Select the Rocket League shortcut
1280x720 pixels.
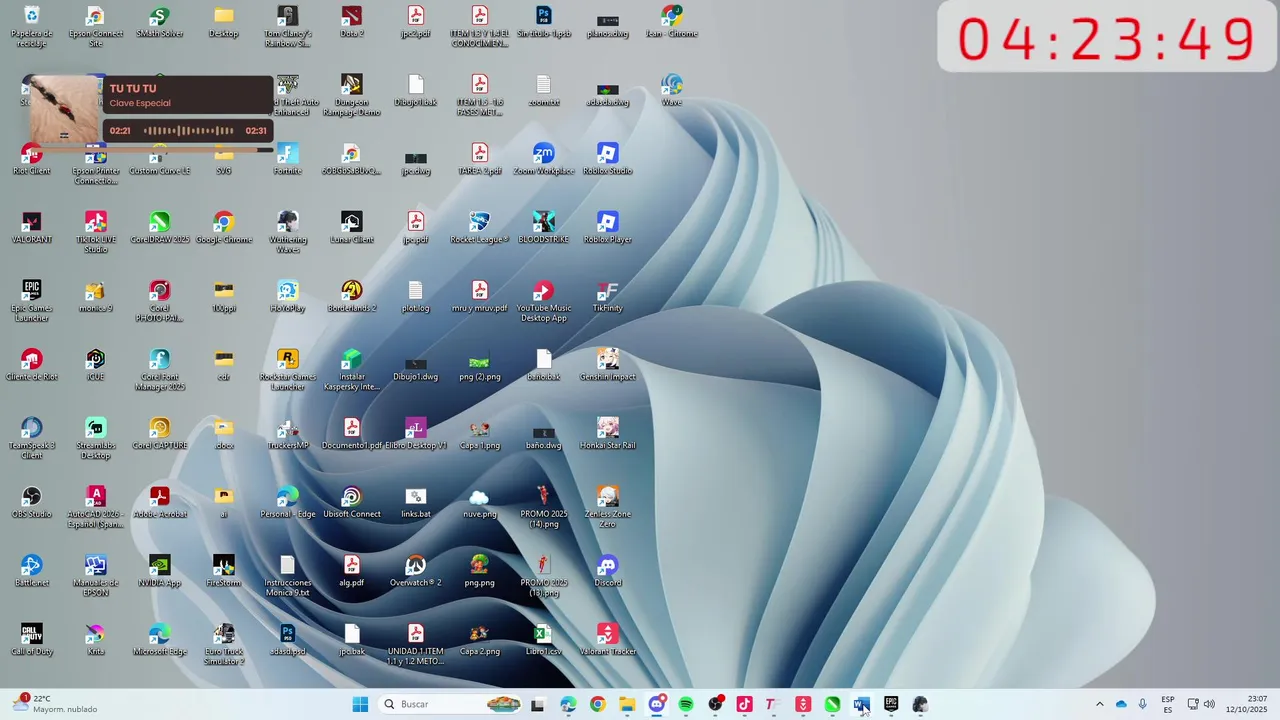coord(480,228)
